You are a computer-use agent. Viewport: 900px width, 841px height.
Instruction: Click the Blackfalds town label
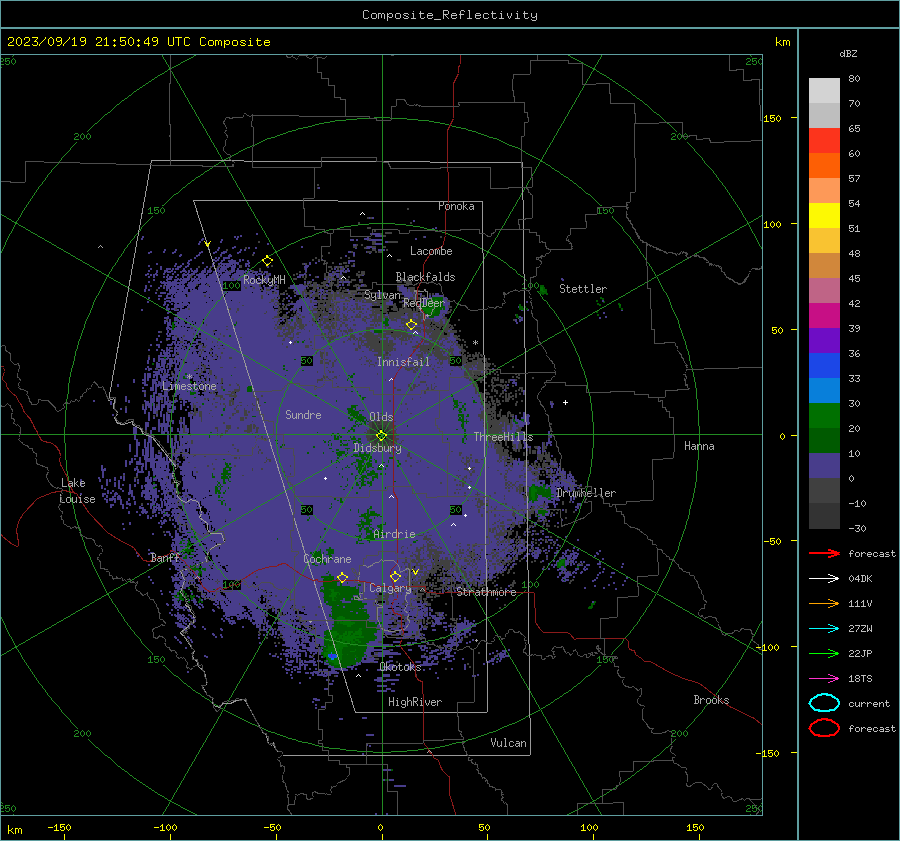pos(425,277)
